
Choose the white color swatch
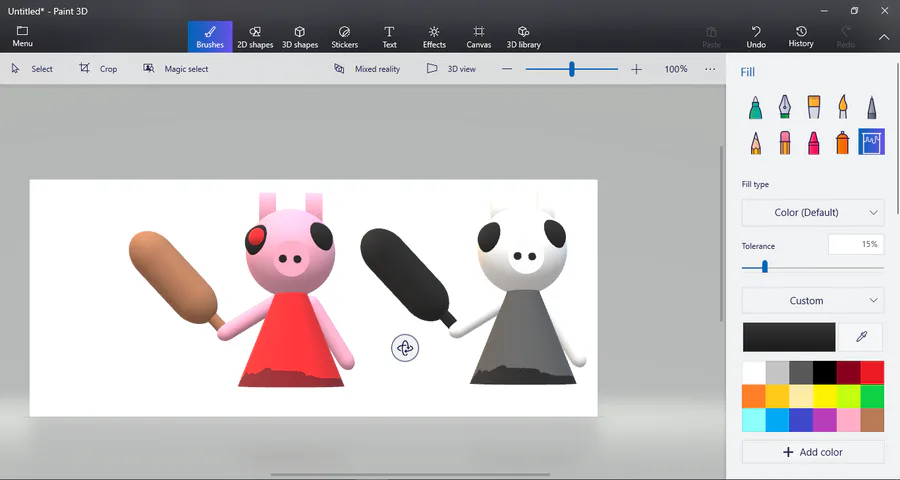pos(754,373)
